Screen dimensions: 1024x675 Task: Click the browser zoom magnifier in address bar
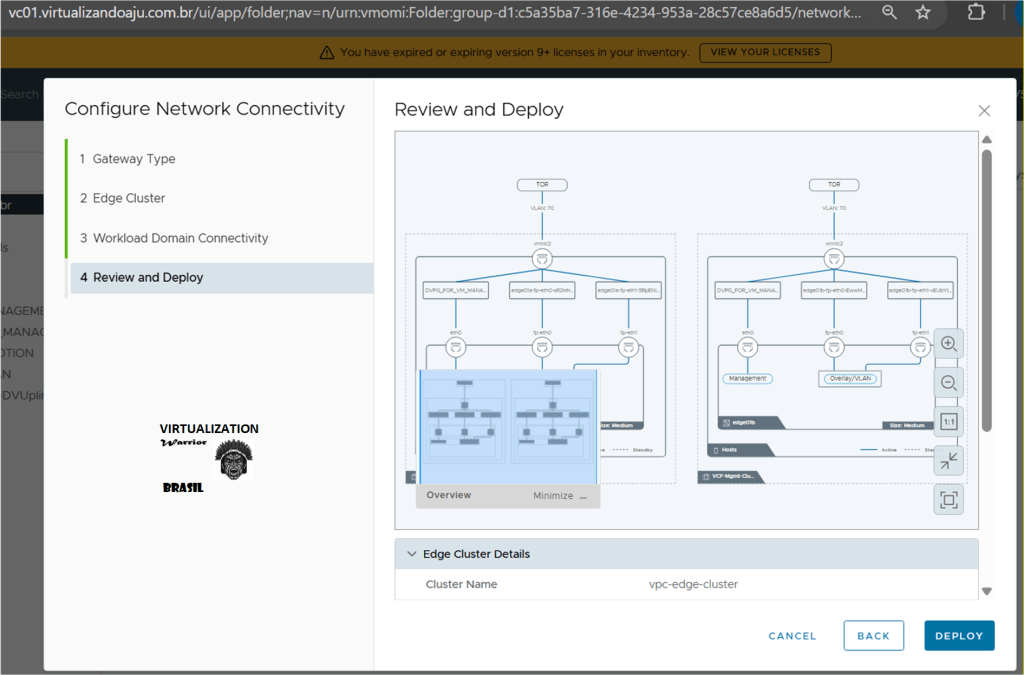click(889, 13)
